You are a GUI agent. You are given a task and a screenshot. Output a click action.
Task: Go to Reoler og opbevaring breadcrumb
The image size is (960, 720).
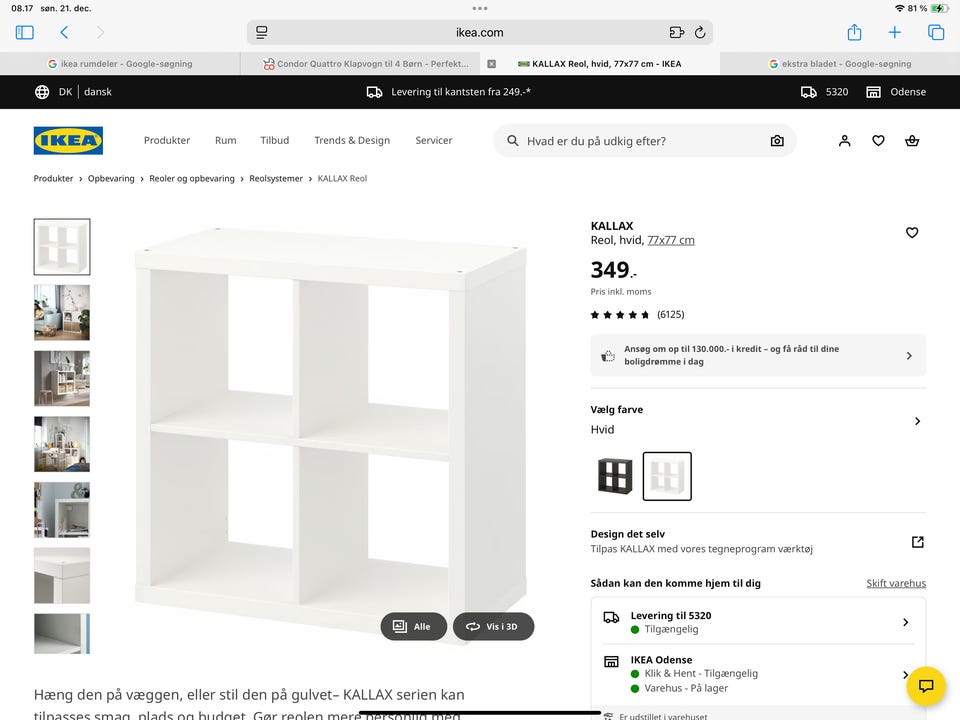coord(192,178)
